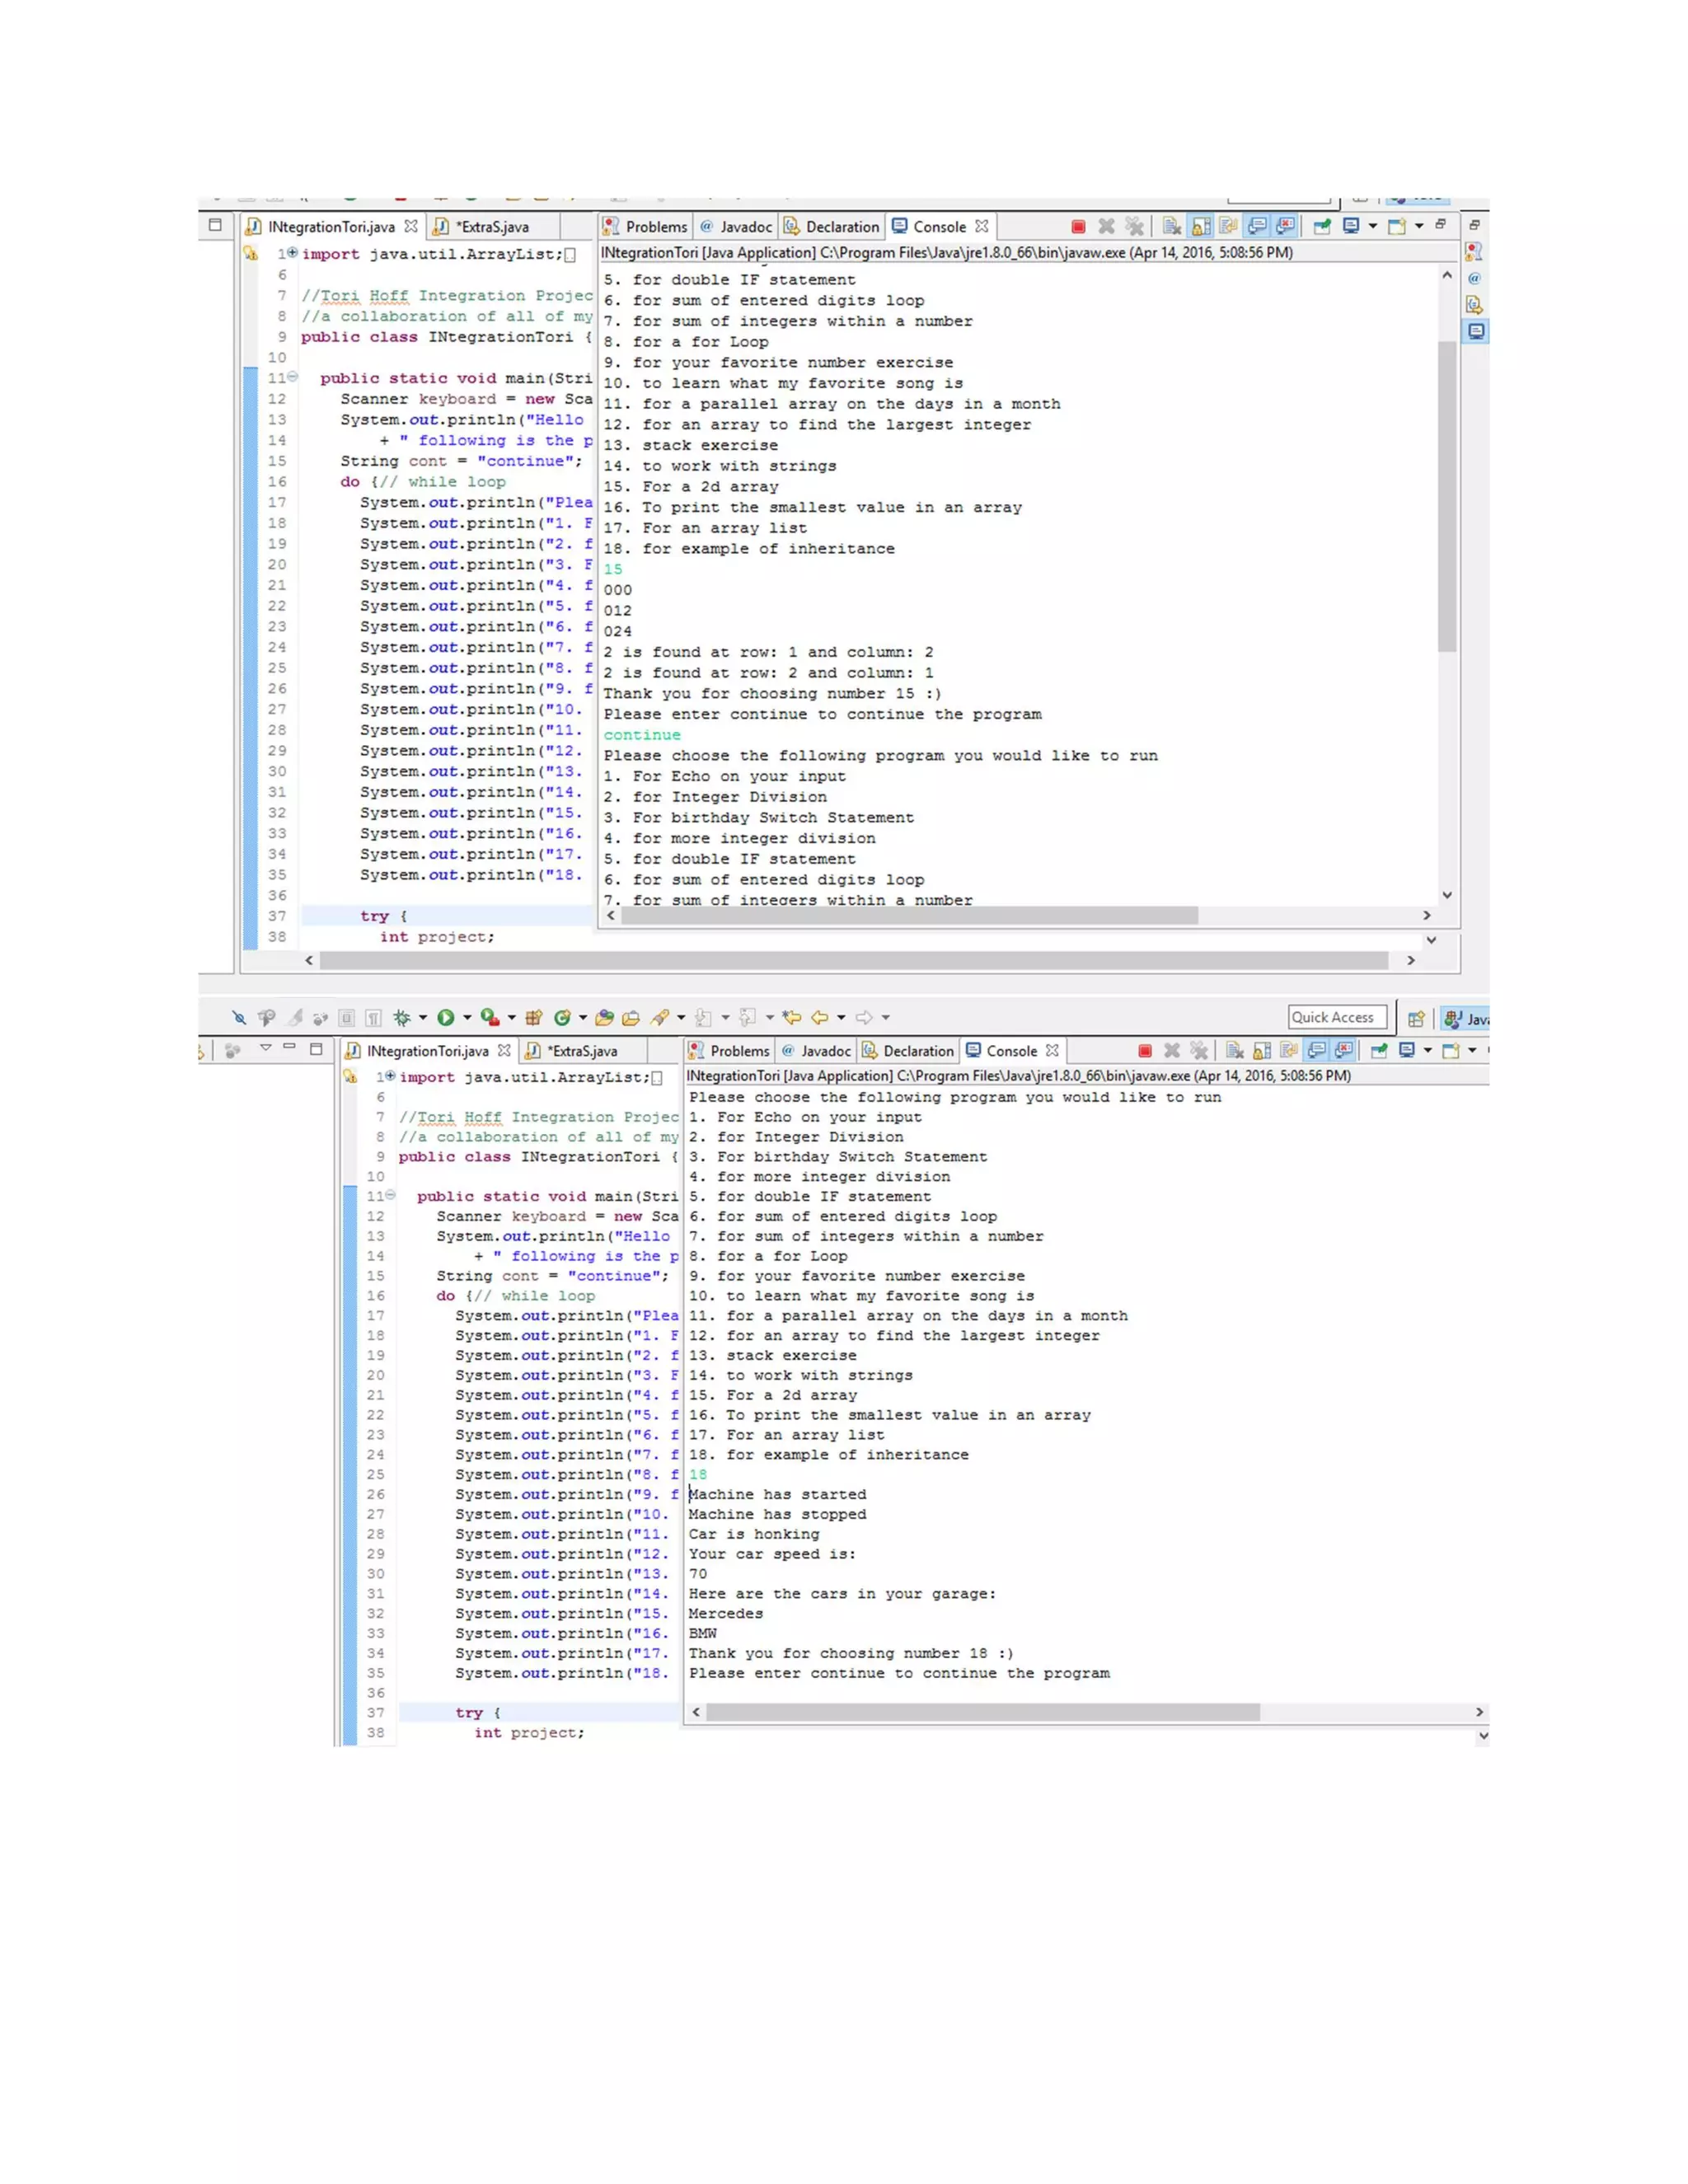This screenshot has width=1688, height=2184.
Task: Open Display Selected Console dropdown in upper window
Action: 1373,227
